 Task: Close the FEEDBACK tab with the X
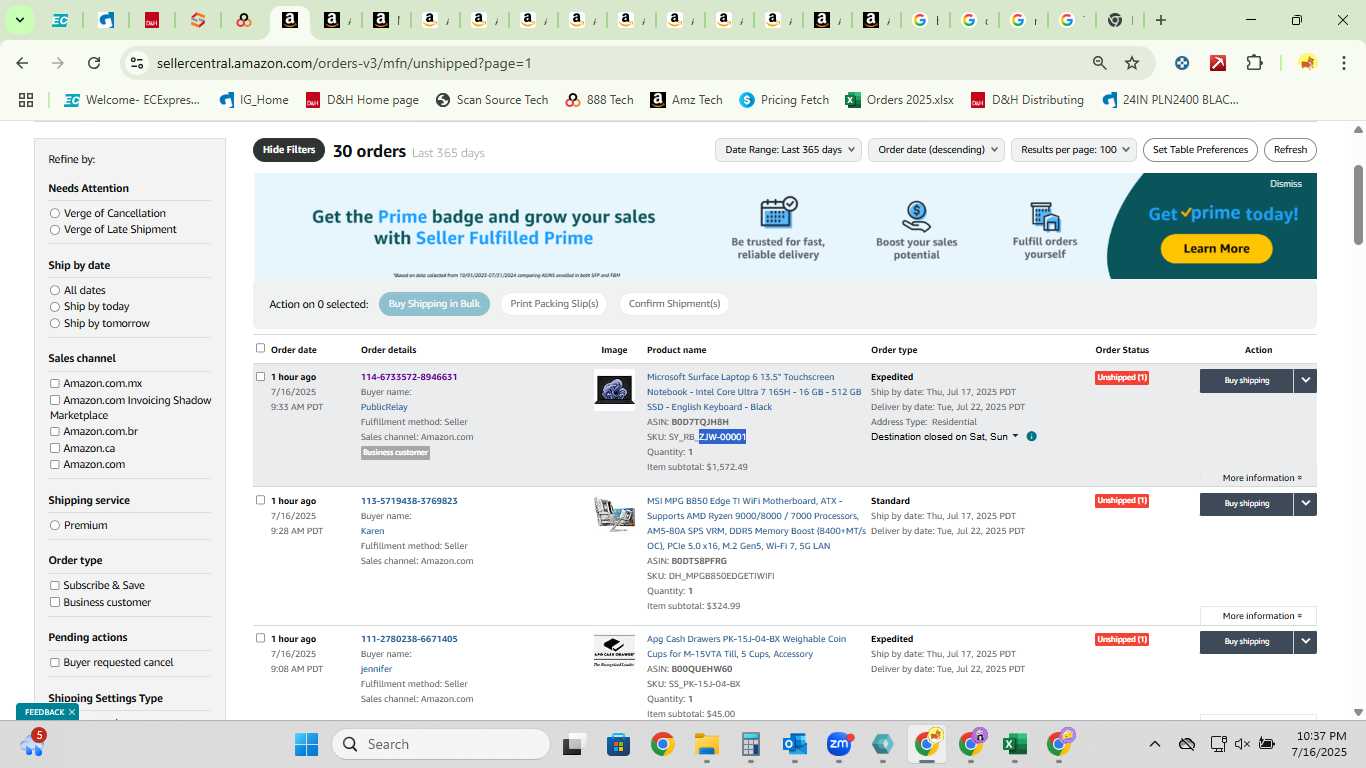coord(72,712)
